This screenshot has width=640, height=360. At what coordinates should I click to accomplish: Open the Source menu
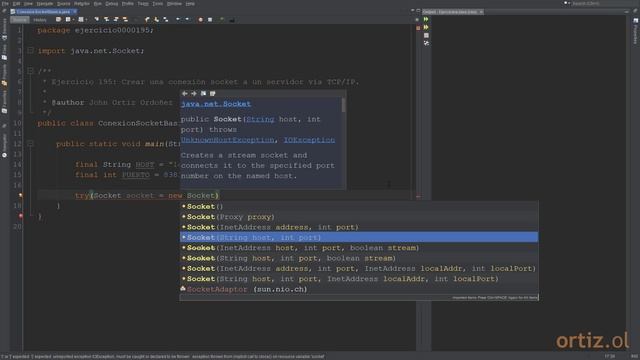(64, 4)
